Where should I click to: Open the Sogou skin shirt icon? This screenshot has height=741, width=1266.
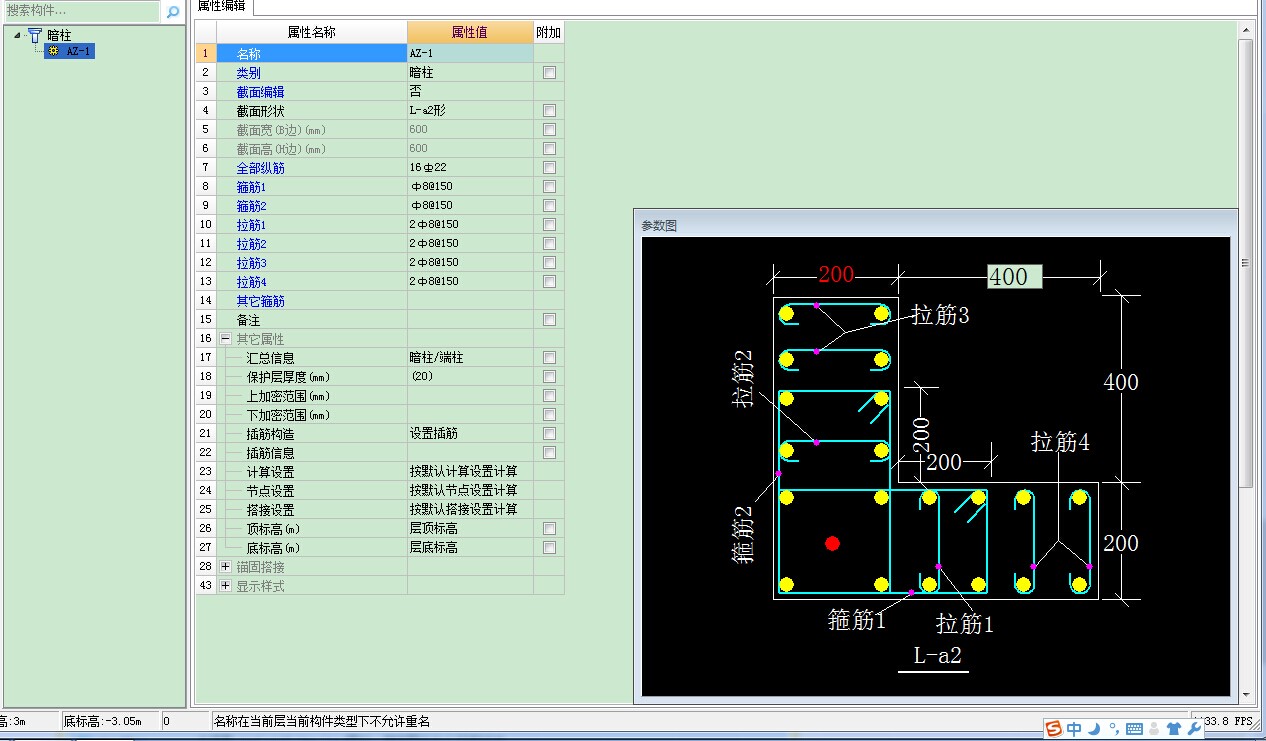tap(1174, 729)
